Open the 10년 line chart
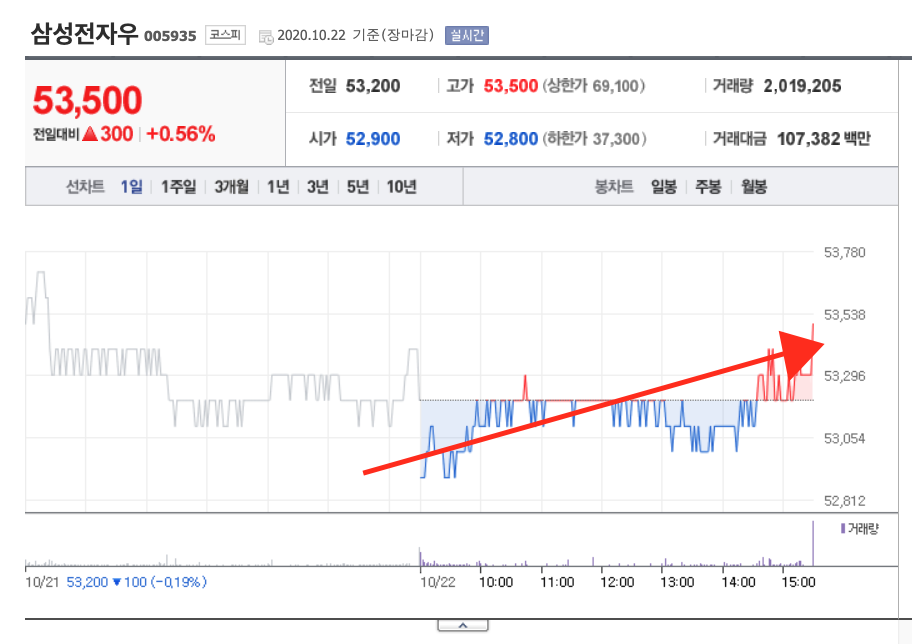912x644 pixels. pyautogui.click(x=401, y=187)
